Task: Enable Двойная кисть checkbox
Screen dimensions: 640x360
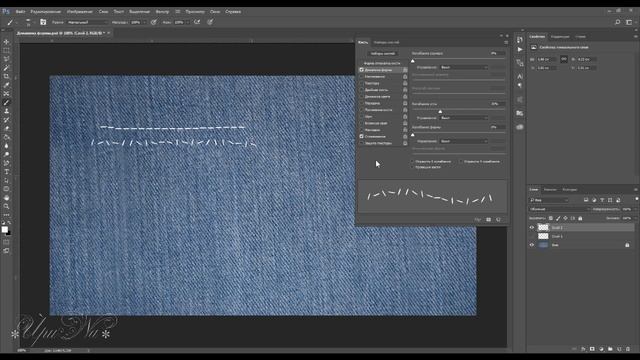Action: (362, 90)
